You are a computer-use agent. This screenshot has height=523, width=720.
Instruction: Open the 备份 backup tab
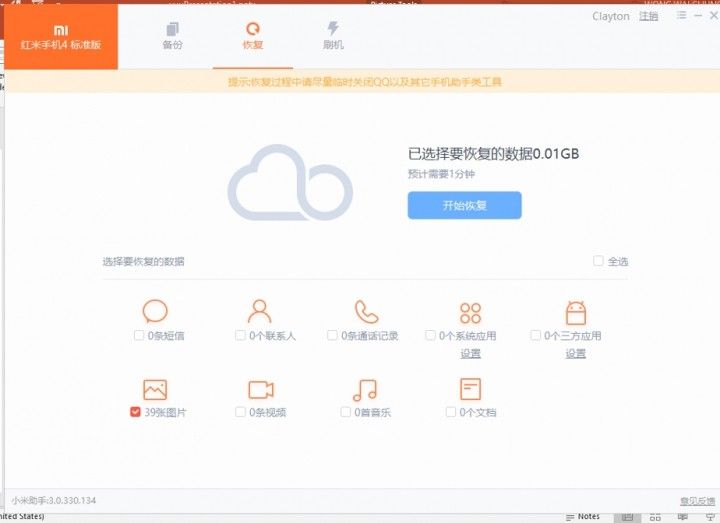tap(173, 36)
